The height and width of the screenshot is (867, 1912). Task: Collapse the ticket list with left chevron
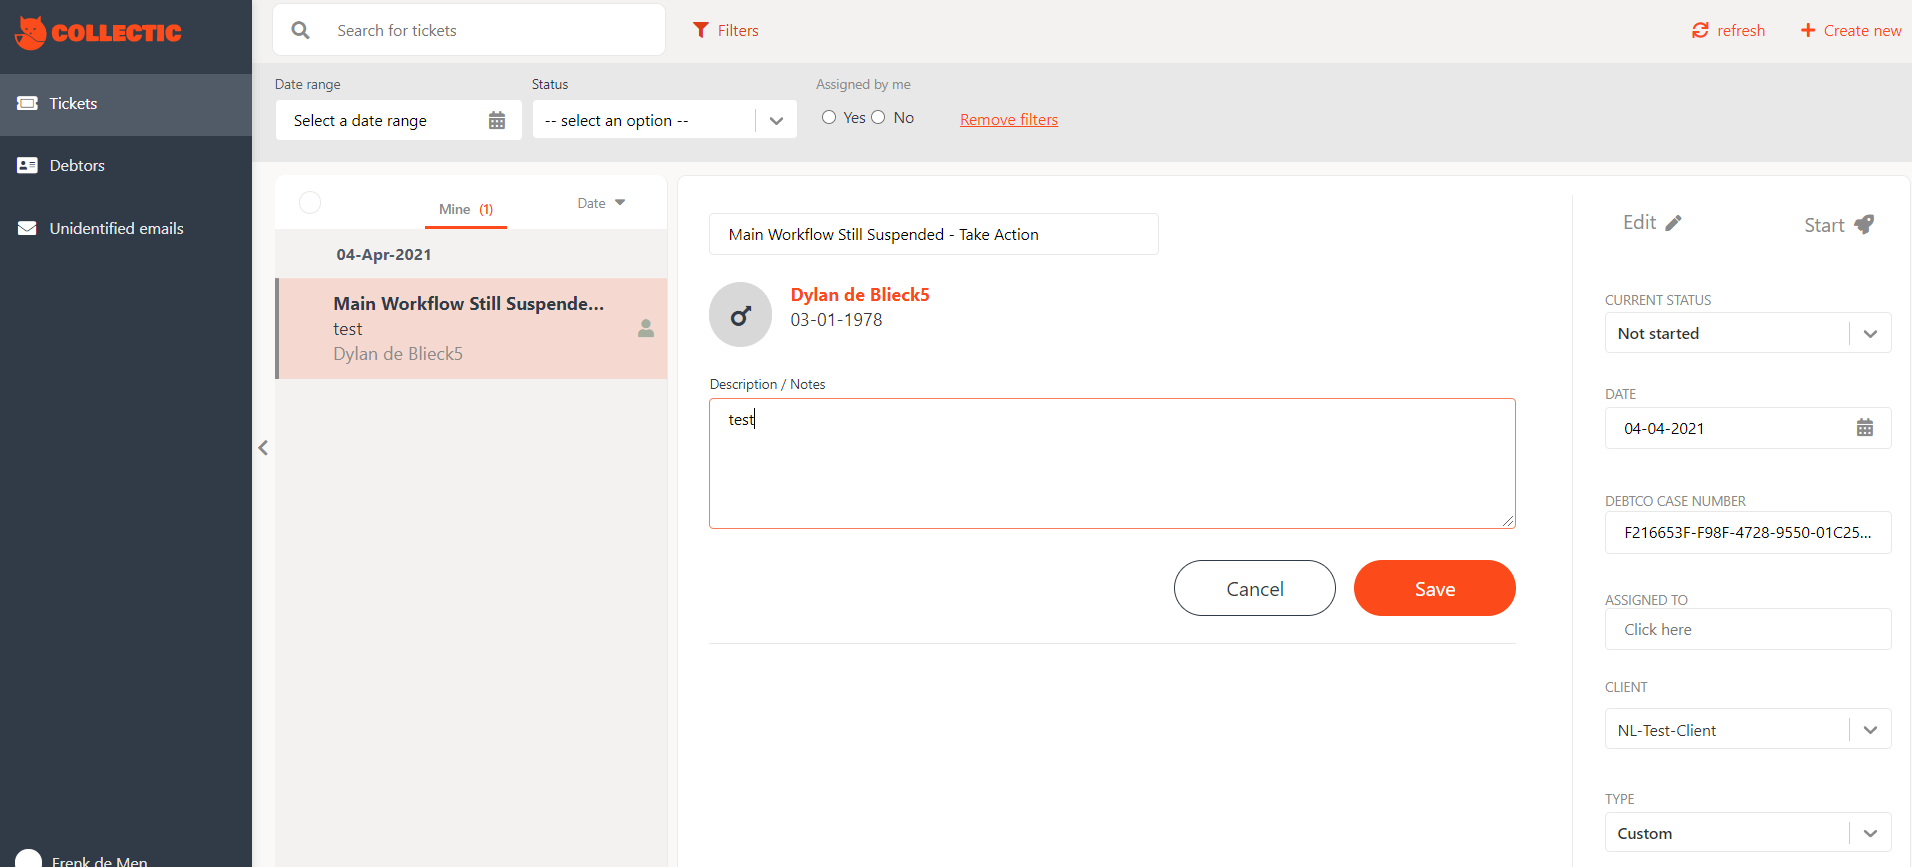pos(263,448)
